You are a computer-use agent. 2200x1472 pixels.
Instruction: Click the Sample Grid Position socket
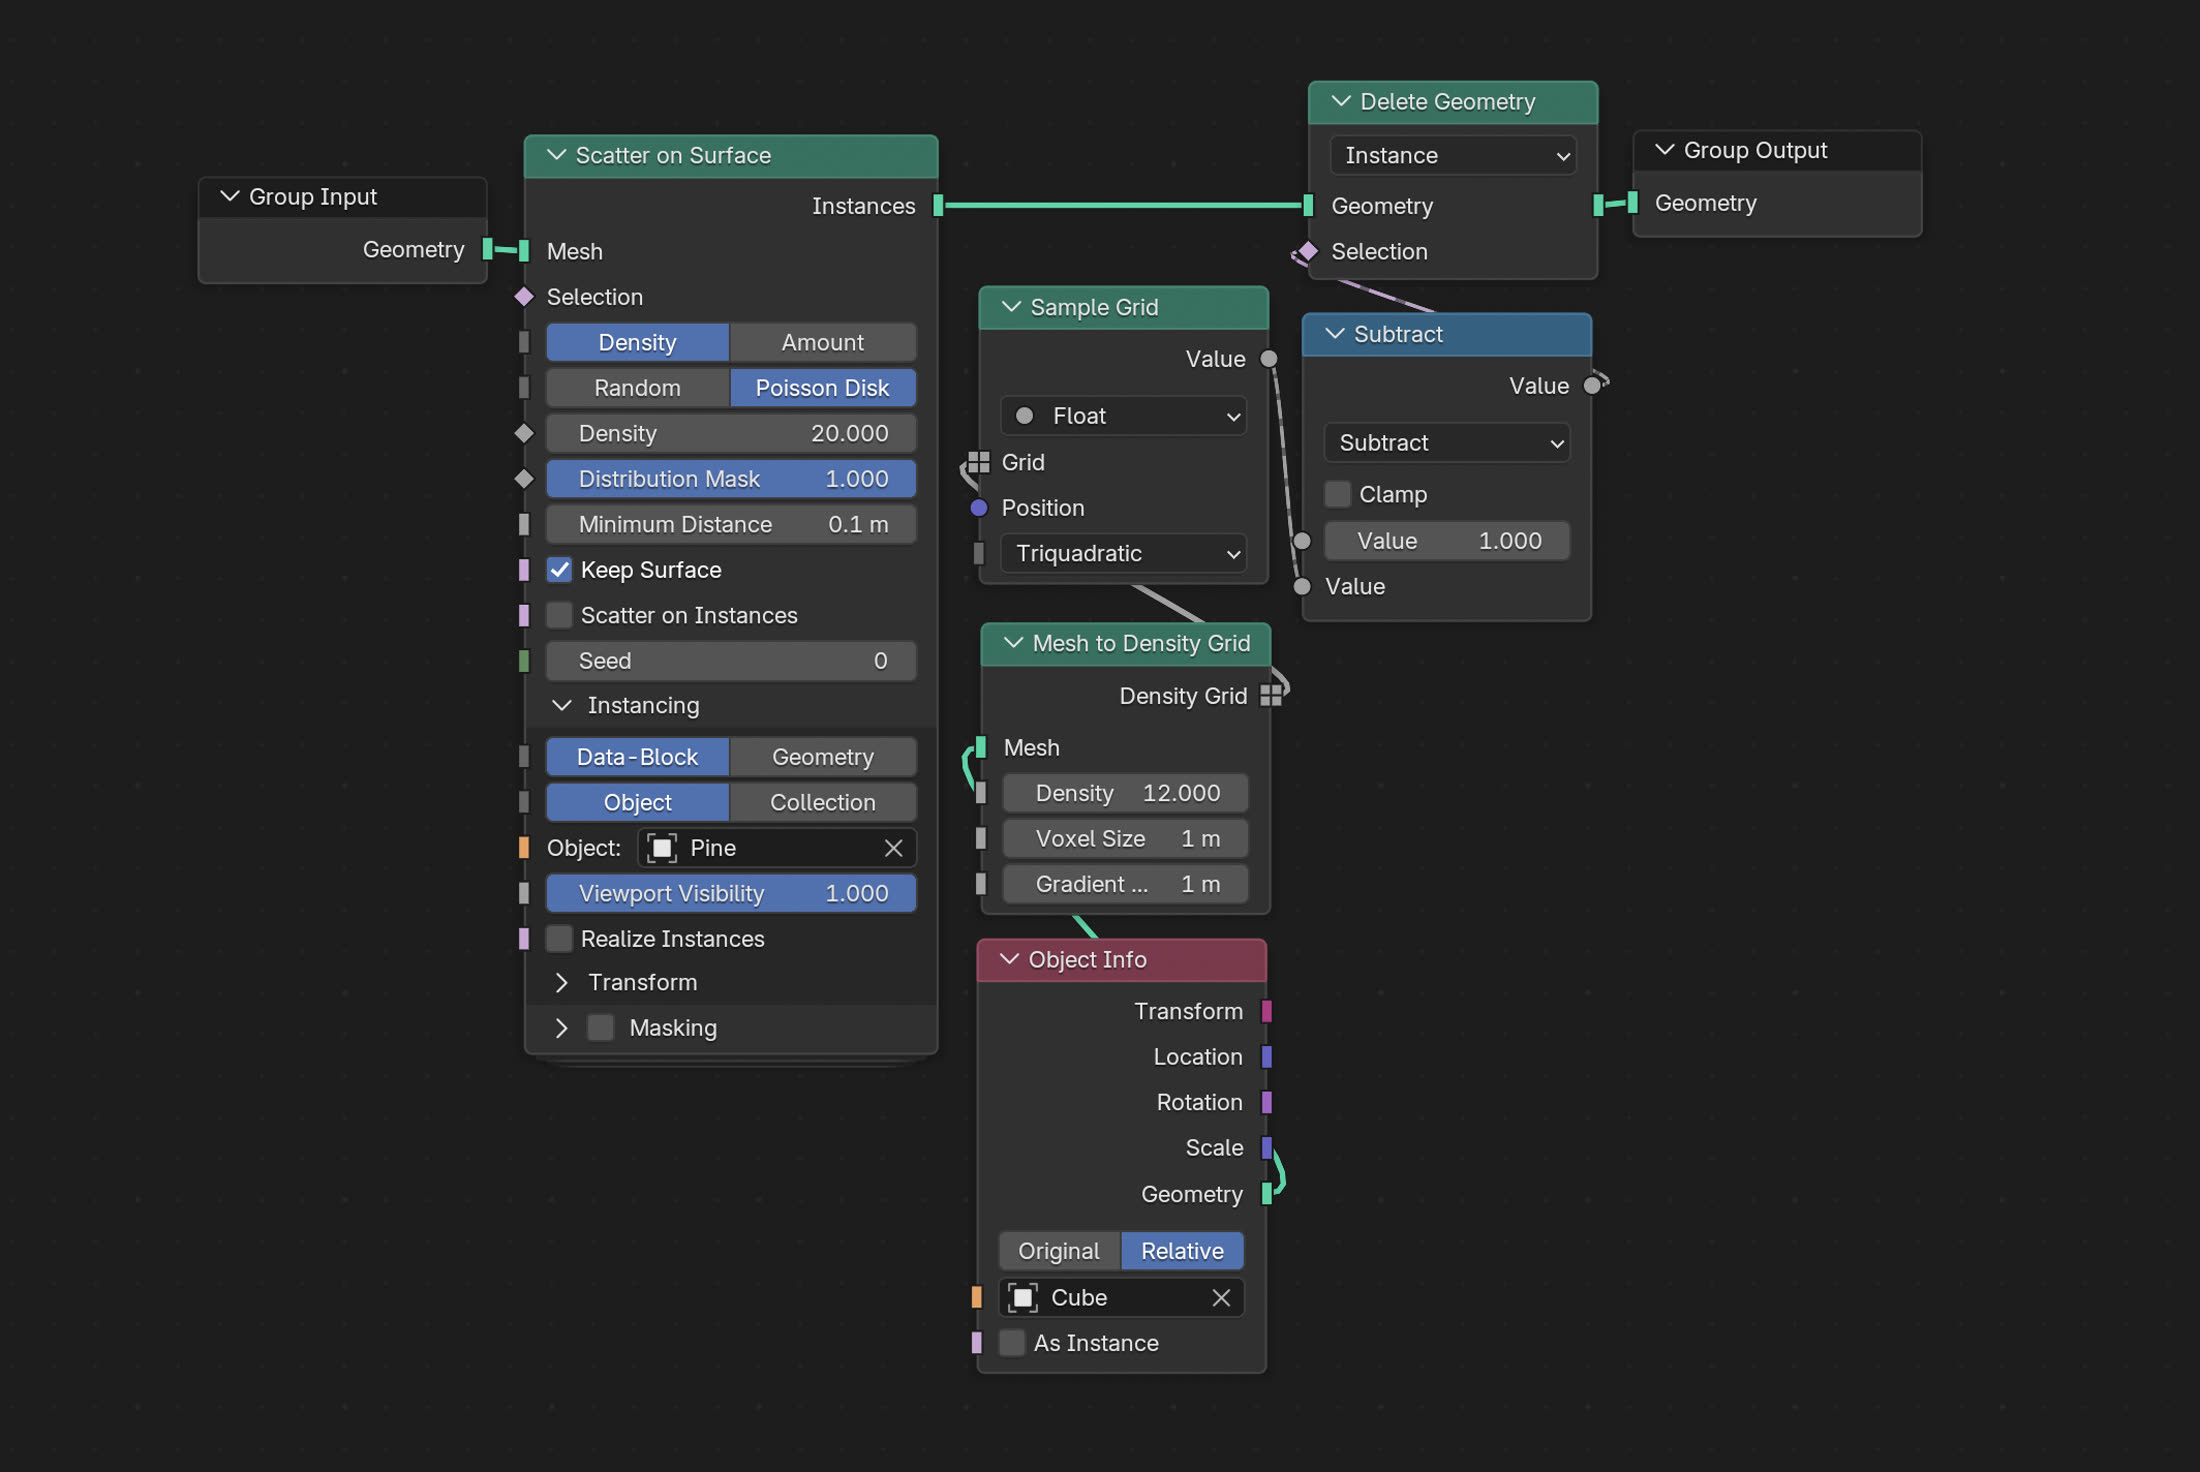[x=979, y=508]
